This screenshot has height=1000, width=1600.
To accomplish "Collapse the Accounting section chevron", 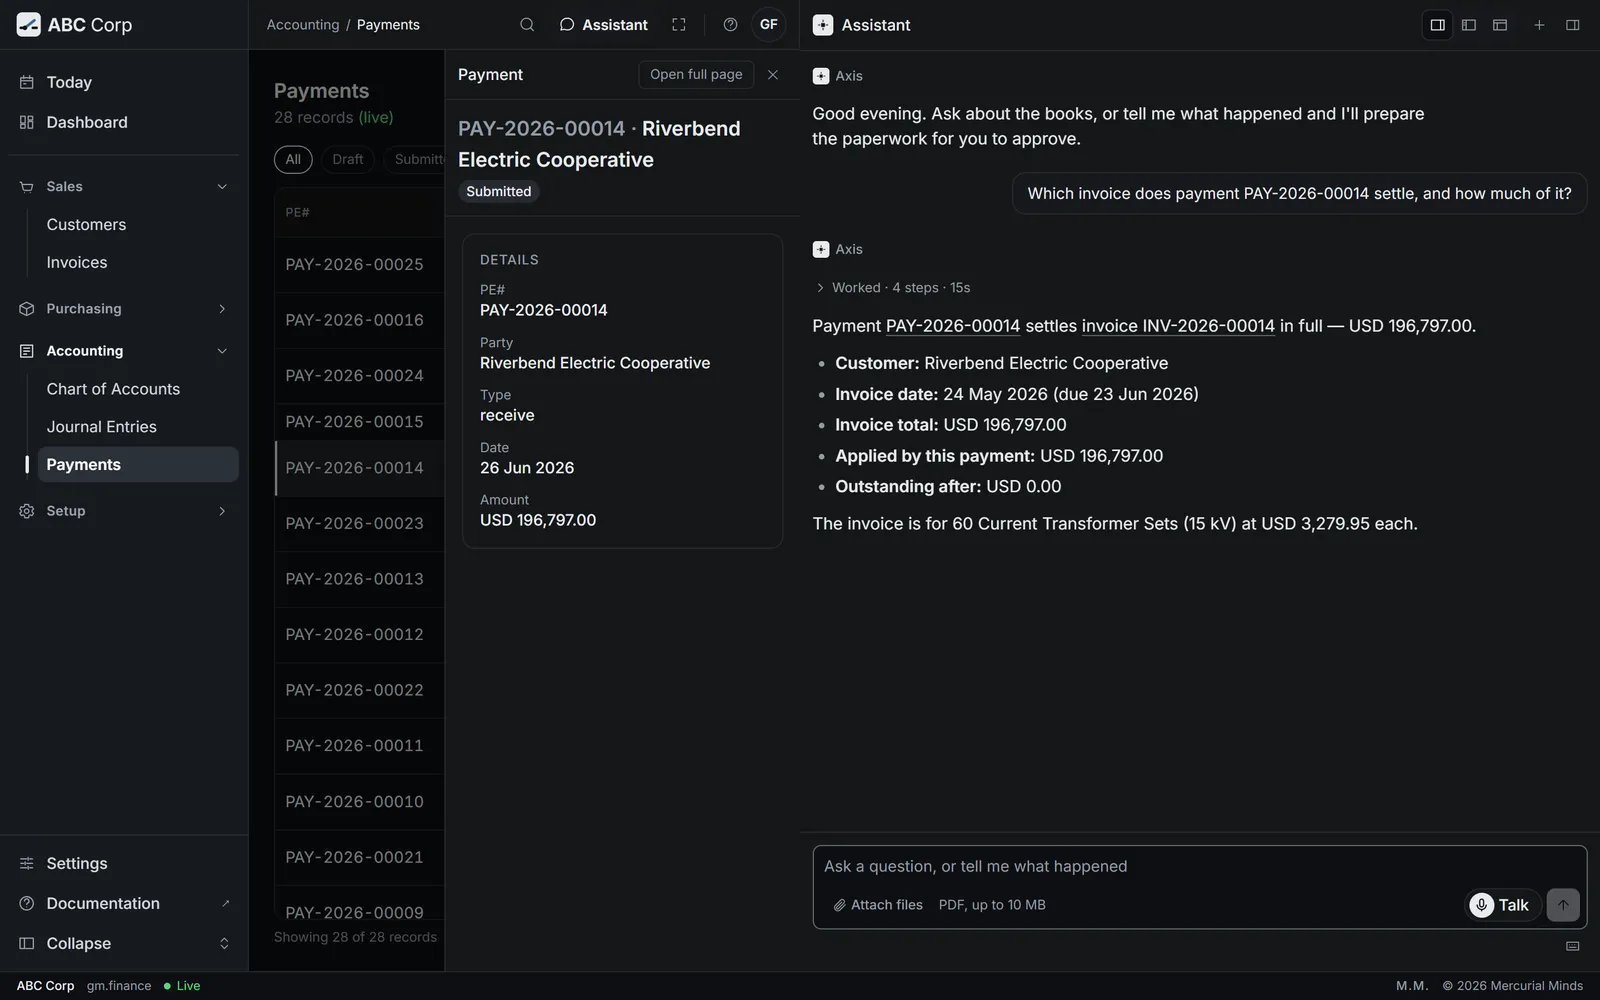I will 222,351.
